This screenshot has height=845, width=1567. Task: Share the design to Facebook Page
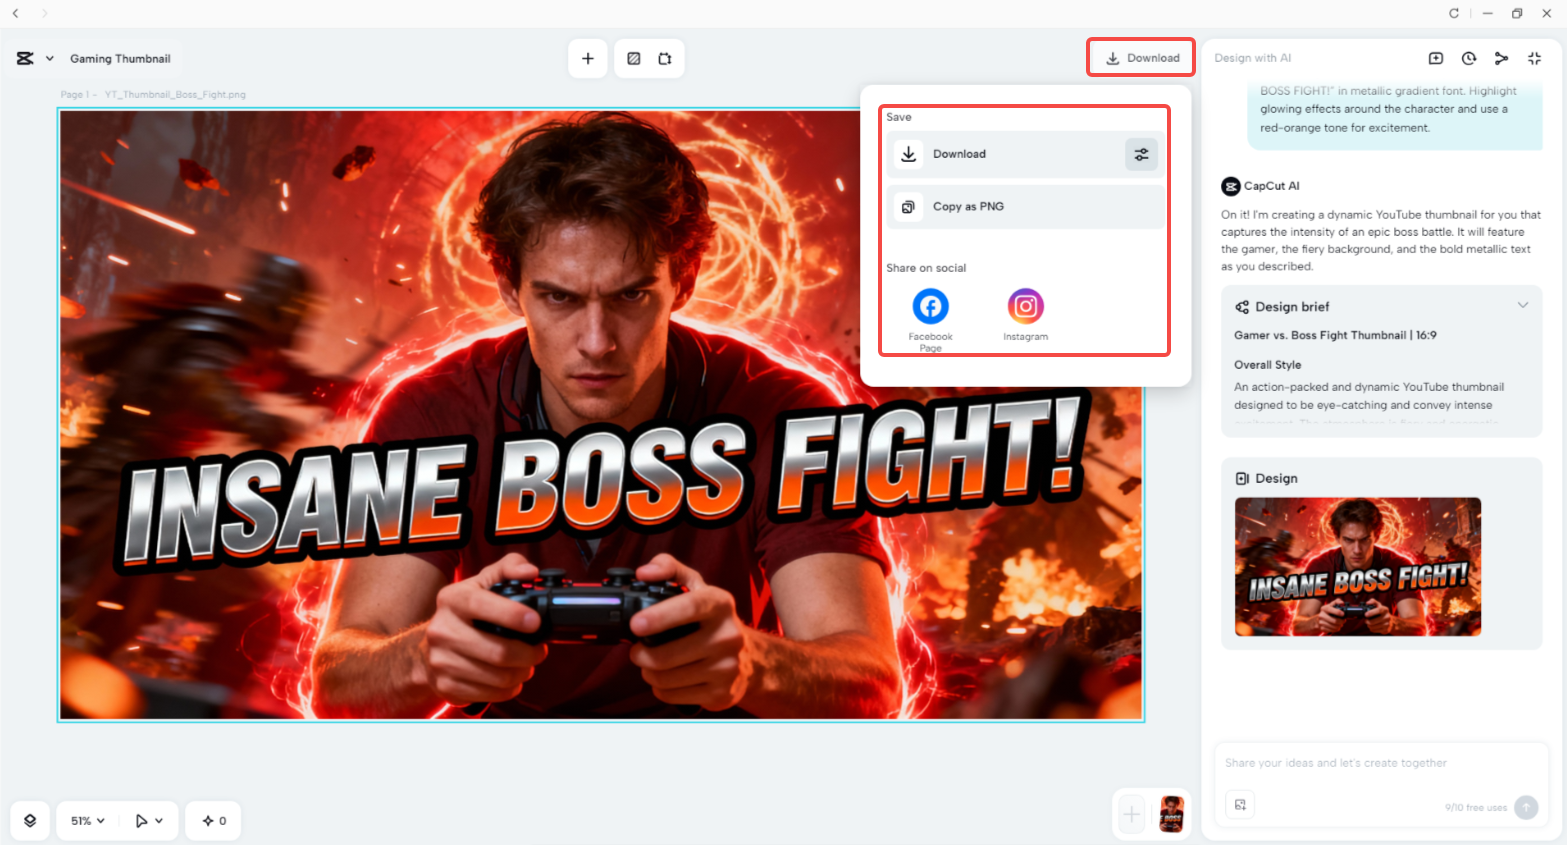point(930,306)
